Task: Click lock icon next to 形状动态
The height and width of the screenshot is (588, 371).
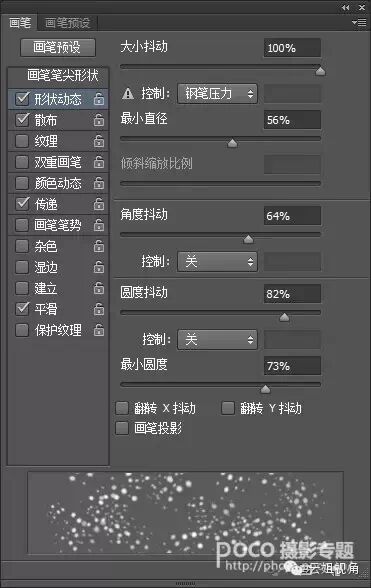Action: pos(99,99)
